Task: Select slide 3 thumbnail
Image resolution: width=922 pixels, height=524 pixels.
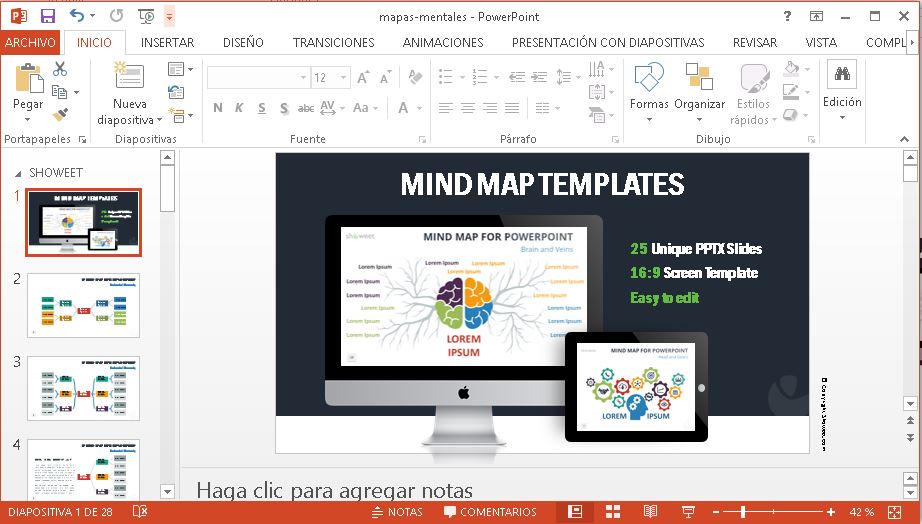Action: click(83, 388)
